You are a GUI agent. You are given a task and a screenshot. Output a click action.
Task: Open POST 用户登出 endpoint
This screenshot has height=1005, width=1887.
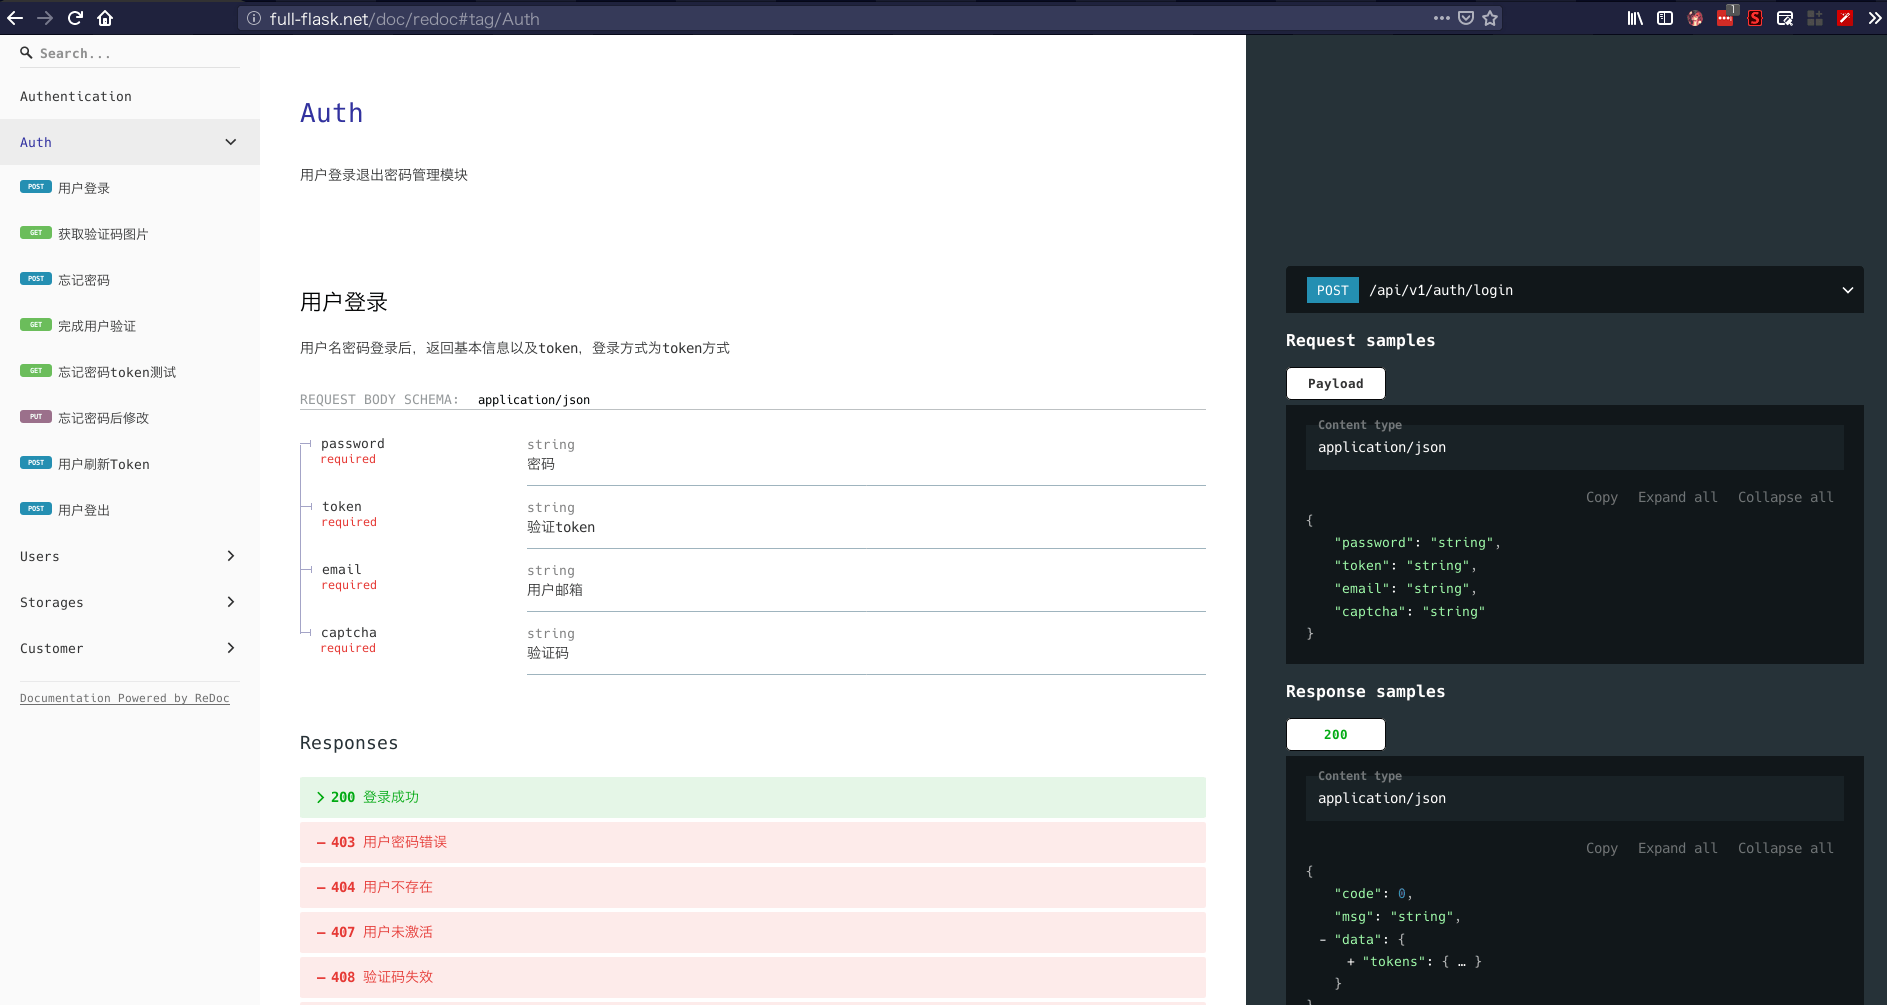130,510
